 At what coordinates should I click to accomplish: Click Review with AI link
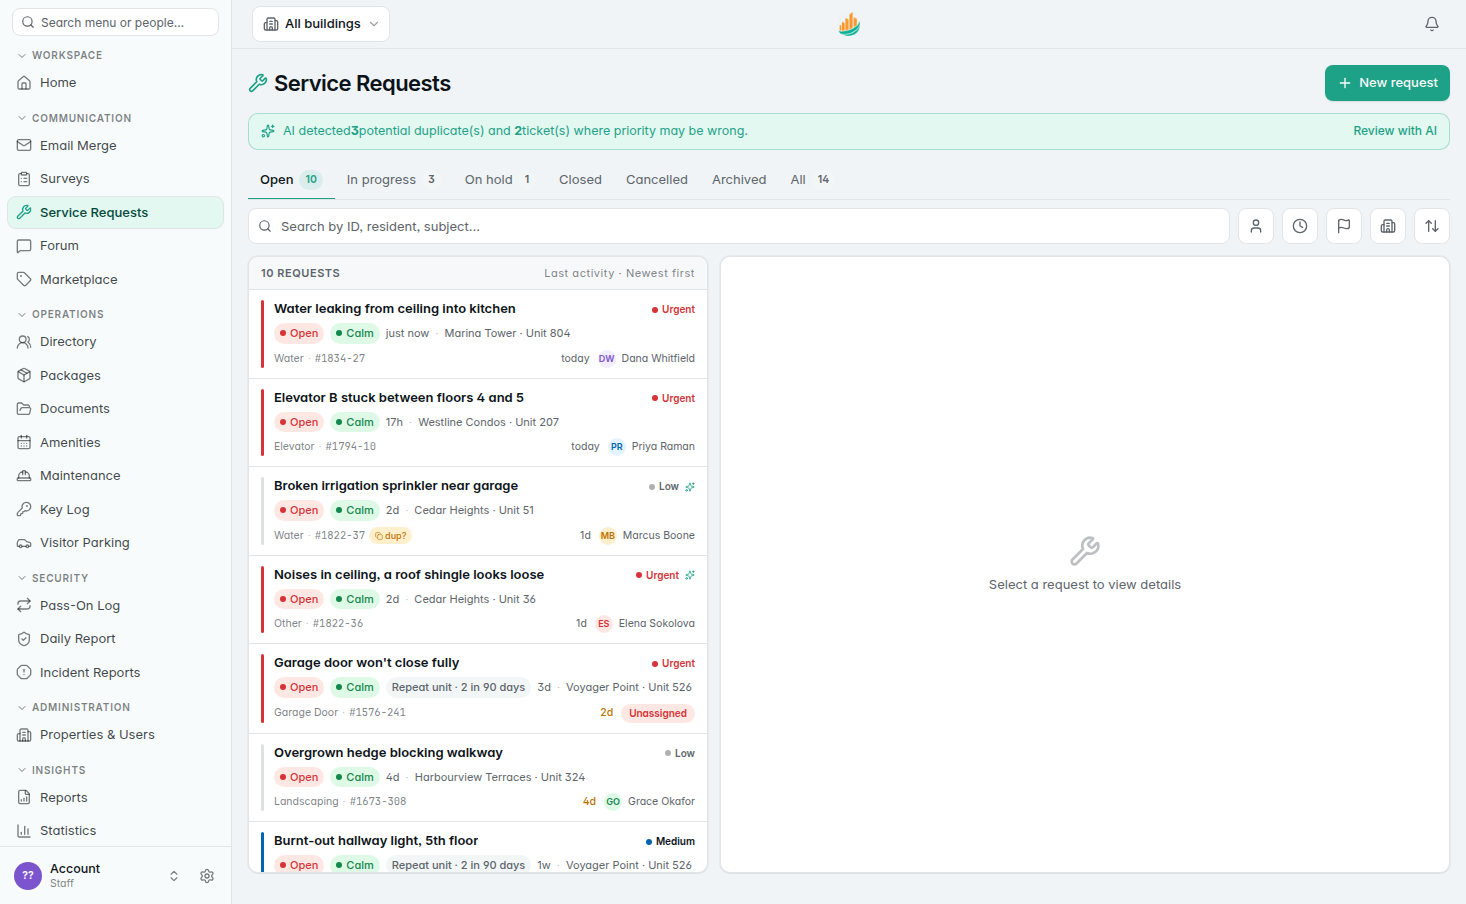coord(1395,131)
